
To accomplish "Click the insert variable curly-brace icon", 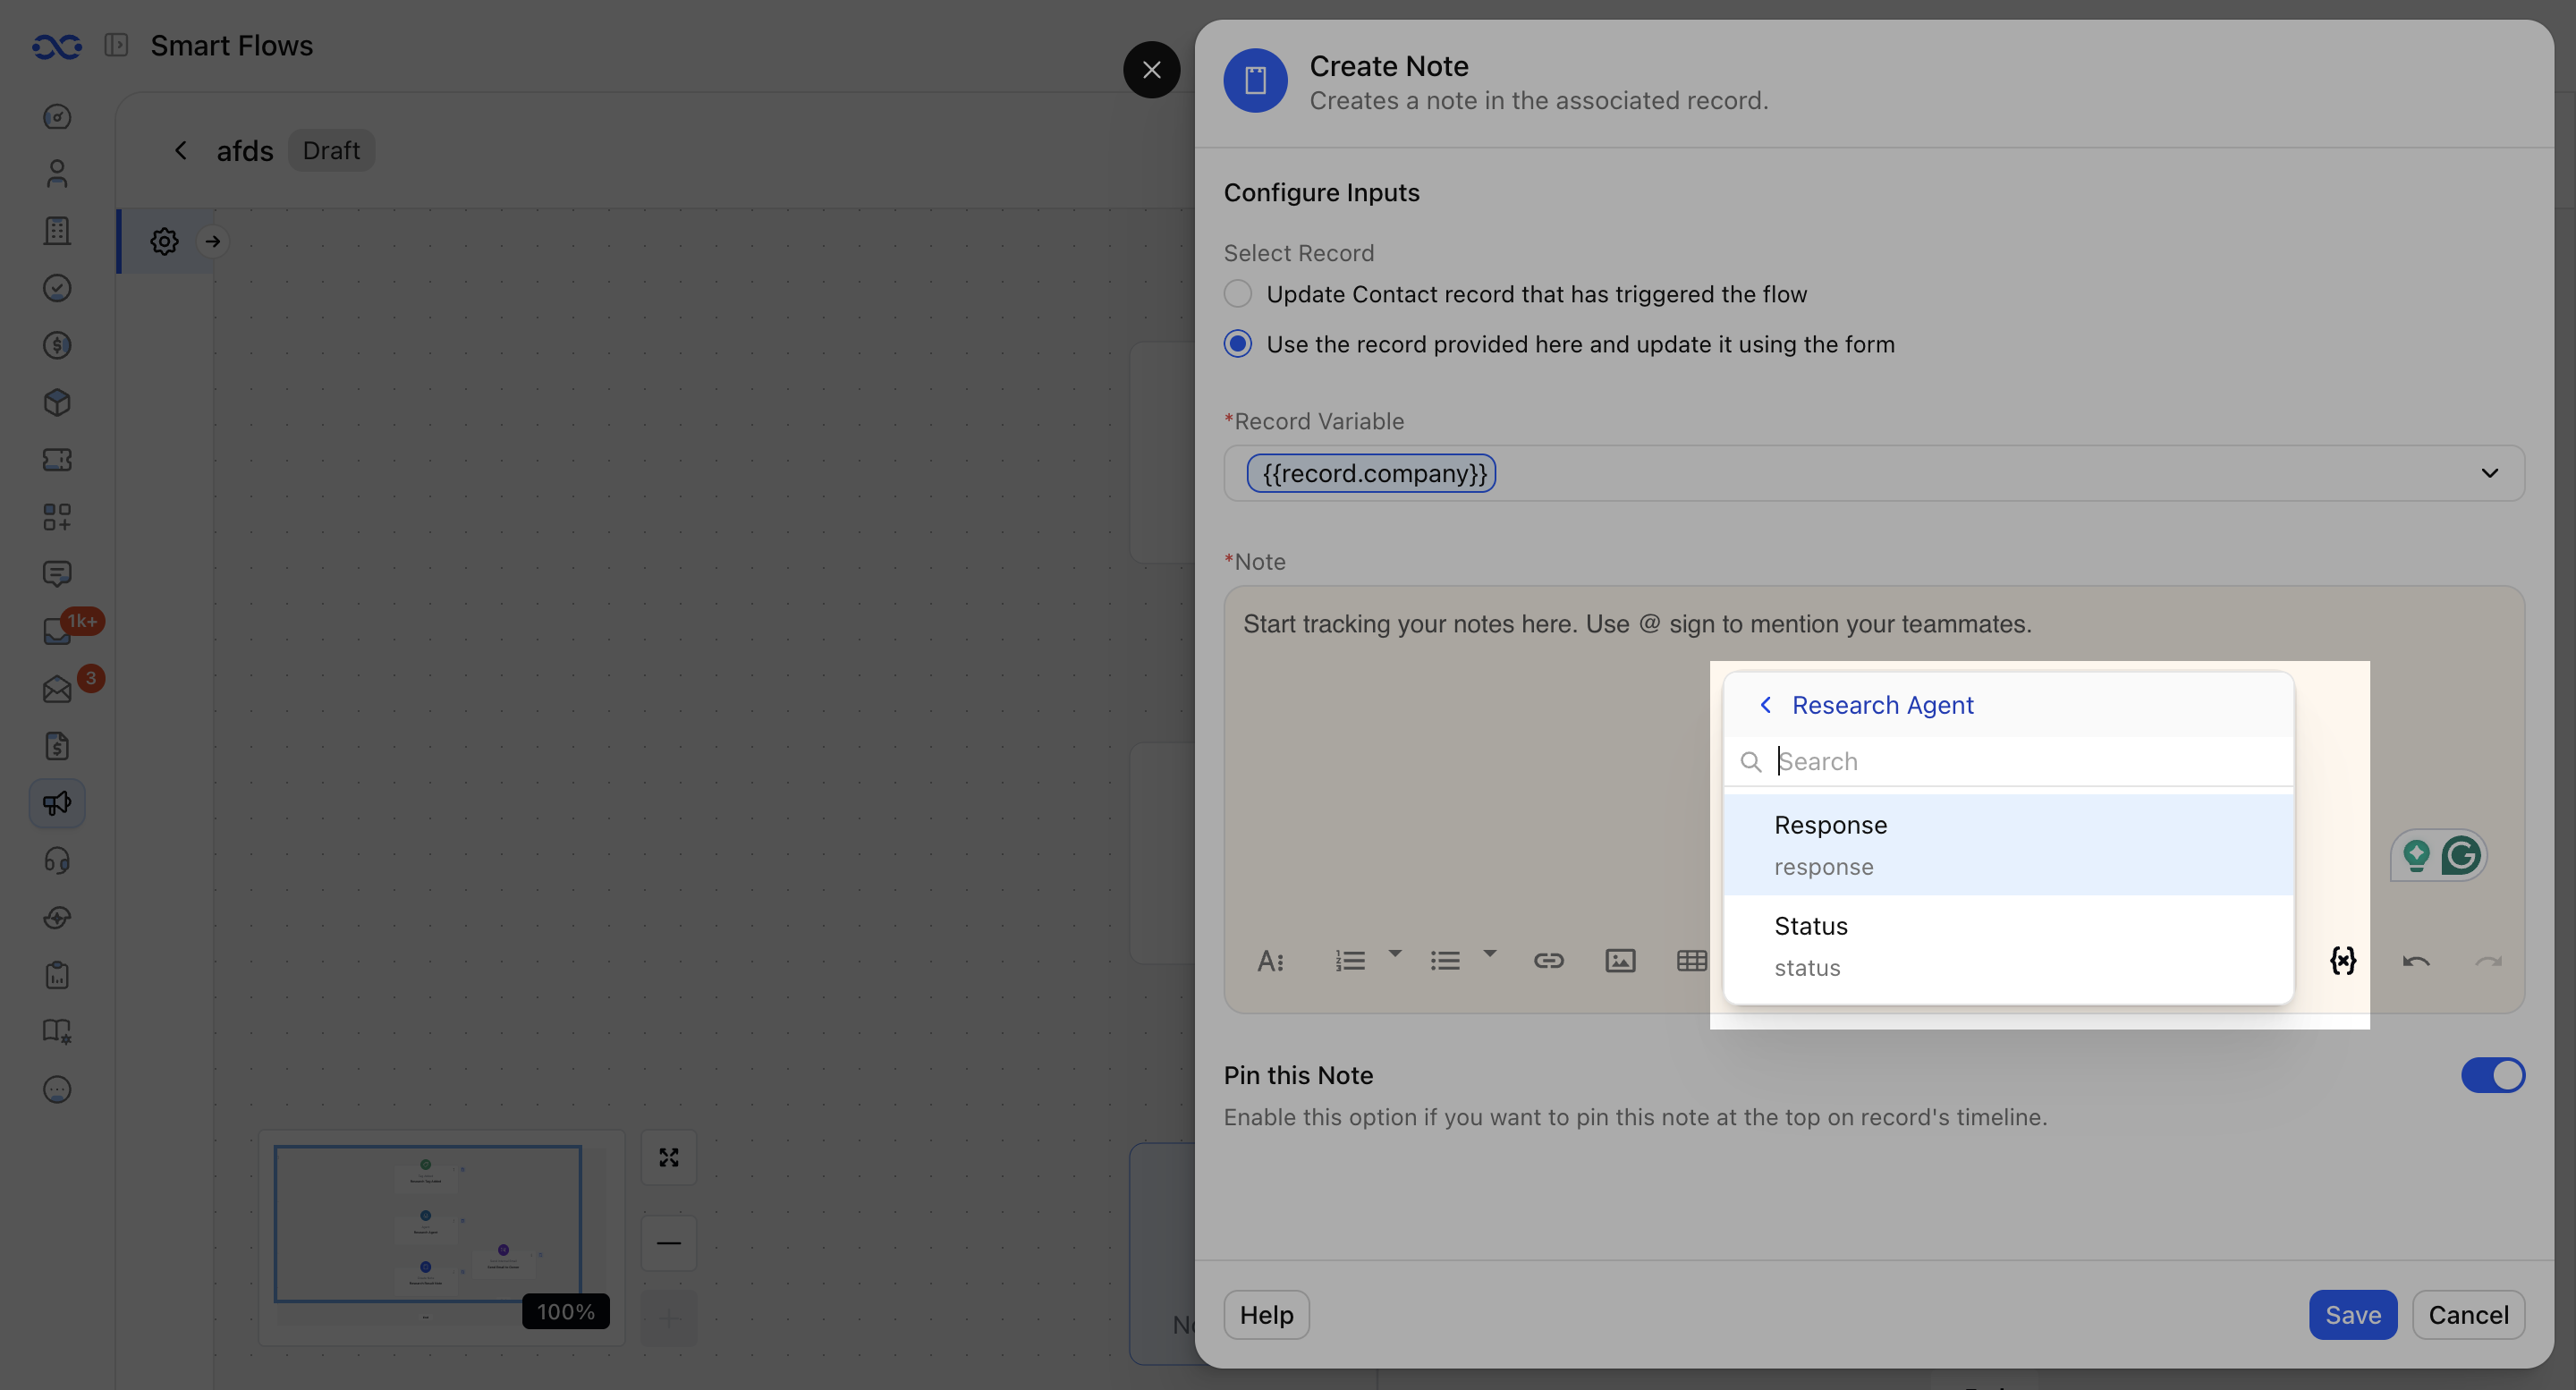I will (2343, 961).
